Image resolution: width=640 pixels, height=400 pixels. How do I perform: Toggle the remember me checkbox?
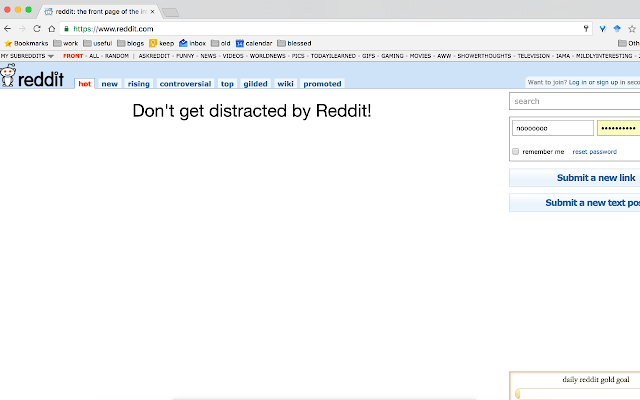[515, 152]
